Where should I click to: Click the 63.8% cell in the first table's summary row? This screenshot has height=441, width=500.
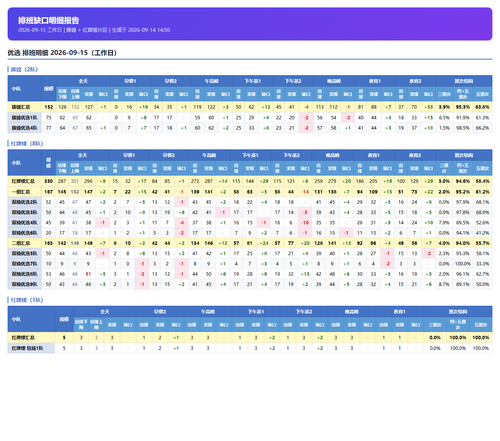click(482, 107)
